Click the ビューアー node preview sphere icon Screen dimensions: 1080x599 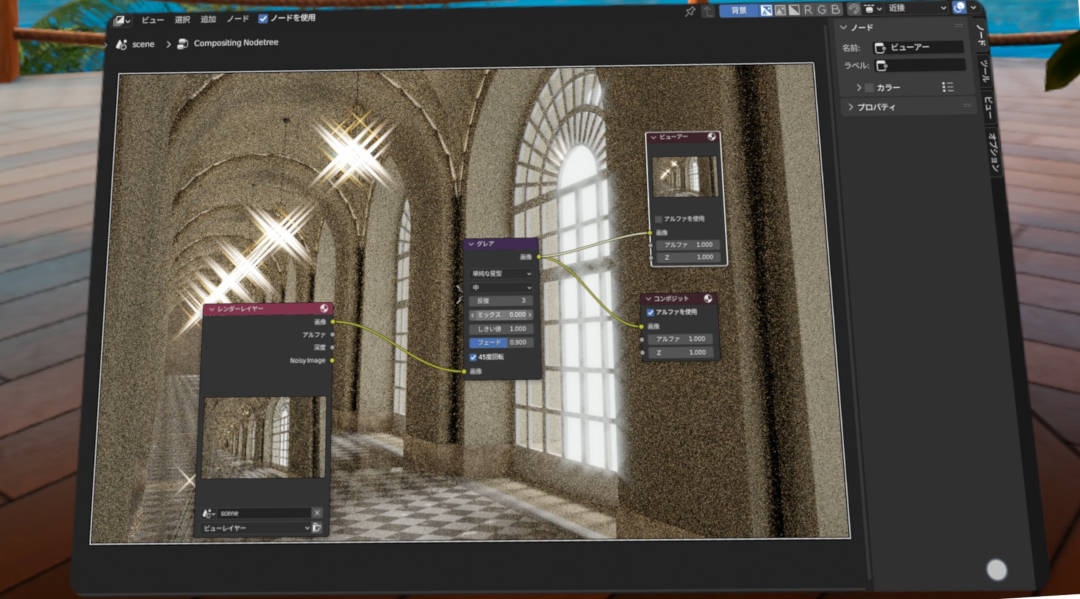pyautogui.click(x=712, y=137)
